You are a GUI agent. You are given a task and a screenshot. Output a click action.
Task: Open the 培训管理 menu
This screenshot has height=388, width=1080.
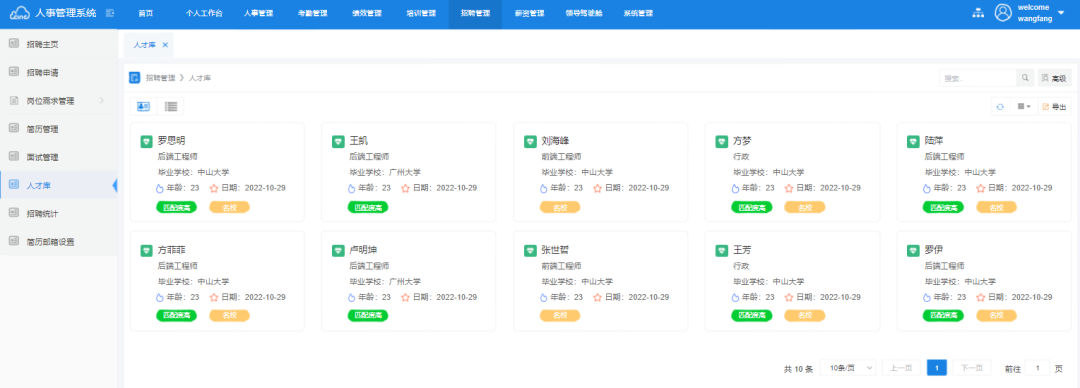(421, 14)
